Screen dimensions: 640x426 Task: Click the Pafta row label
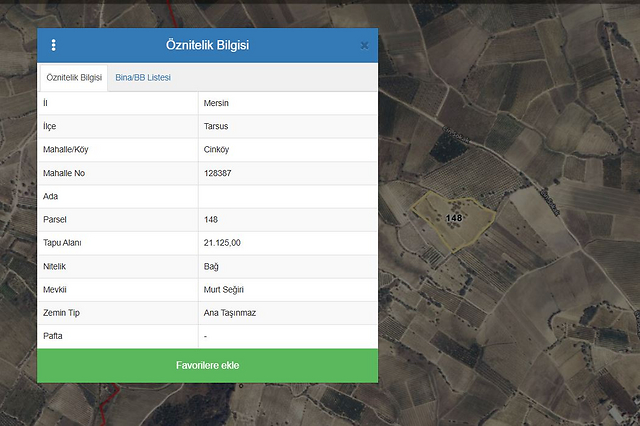click(x=55, y=336)
